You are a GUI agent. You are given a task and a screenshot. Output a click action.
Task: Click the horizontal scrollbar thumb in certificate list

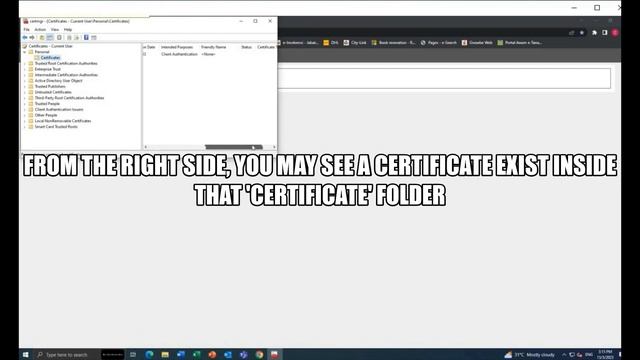(233, 147)
